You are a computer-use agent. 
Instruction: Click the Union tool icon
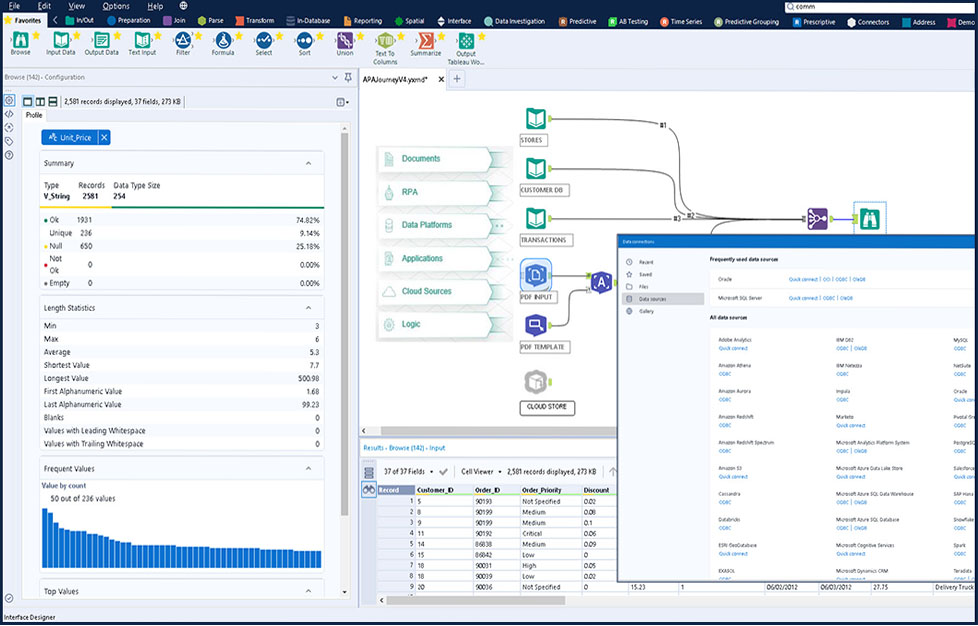point(345,40)
